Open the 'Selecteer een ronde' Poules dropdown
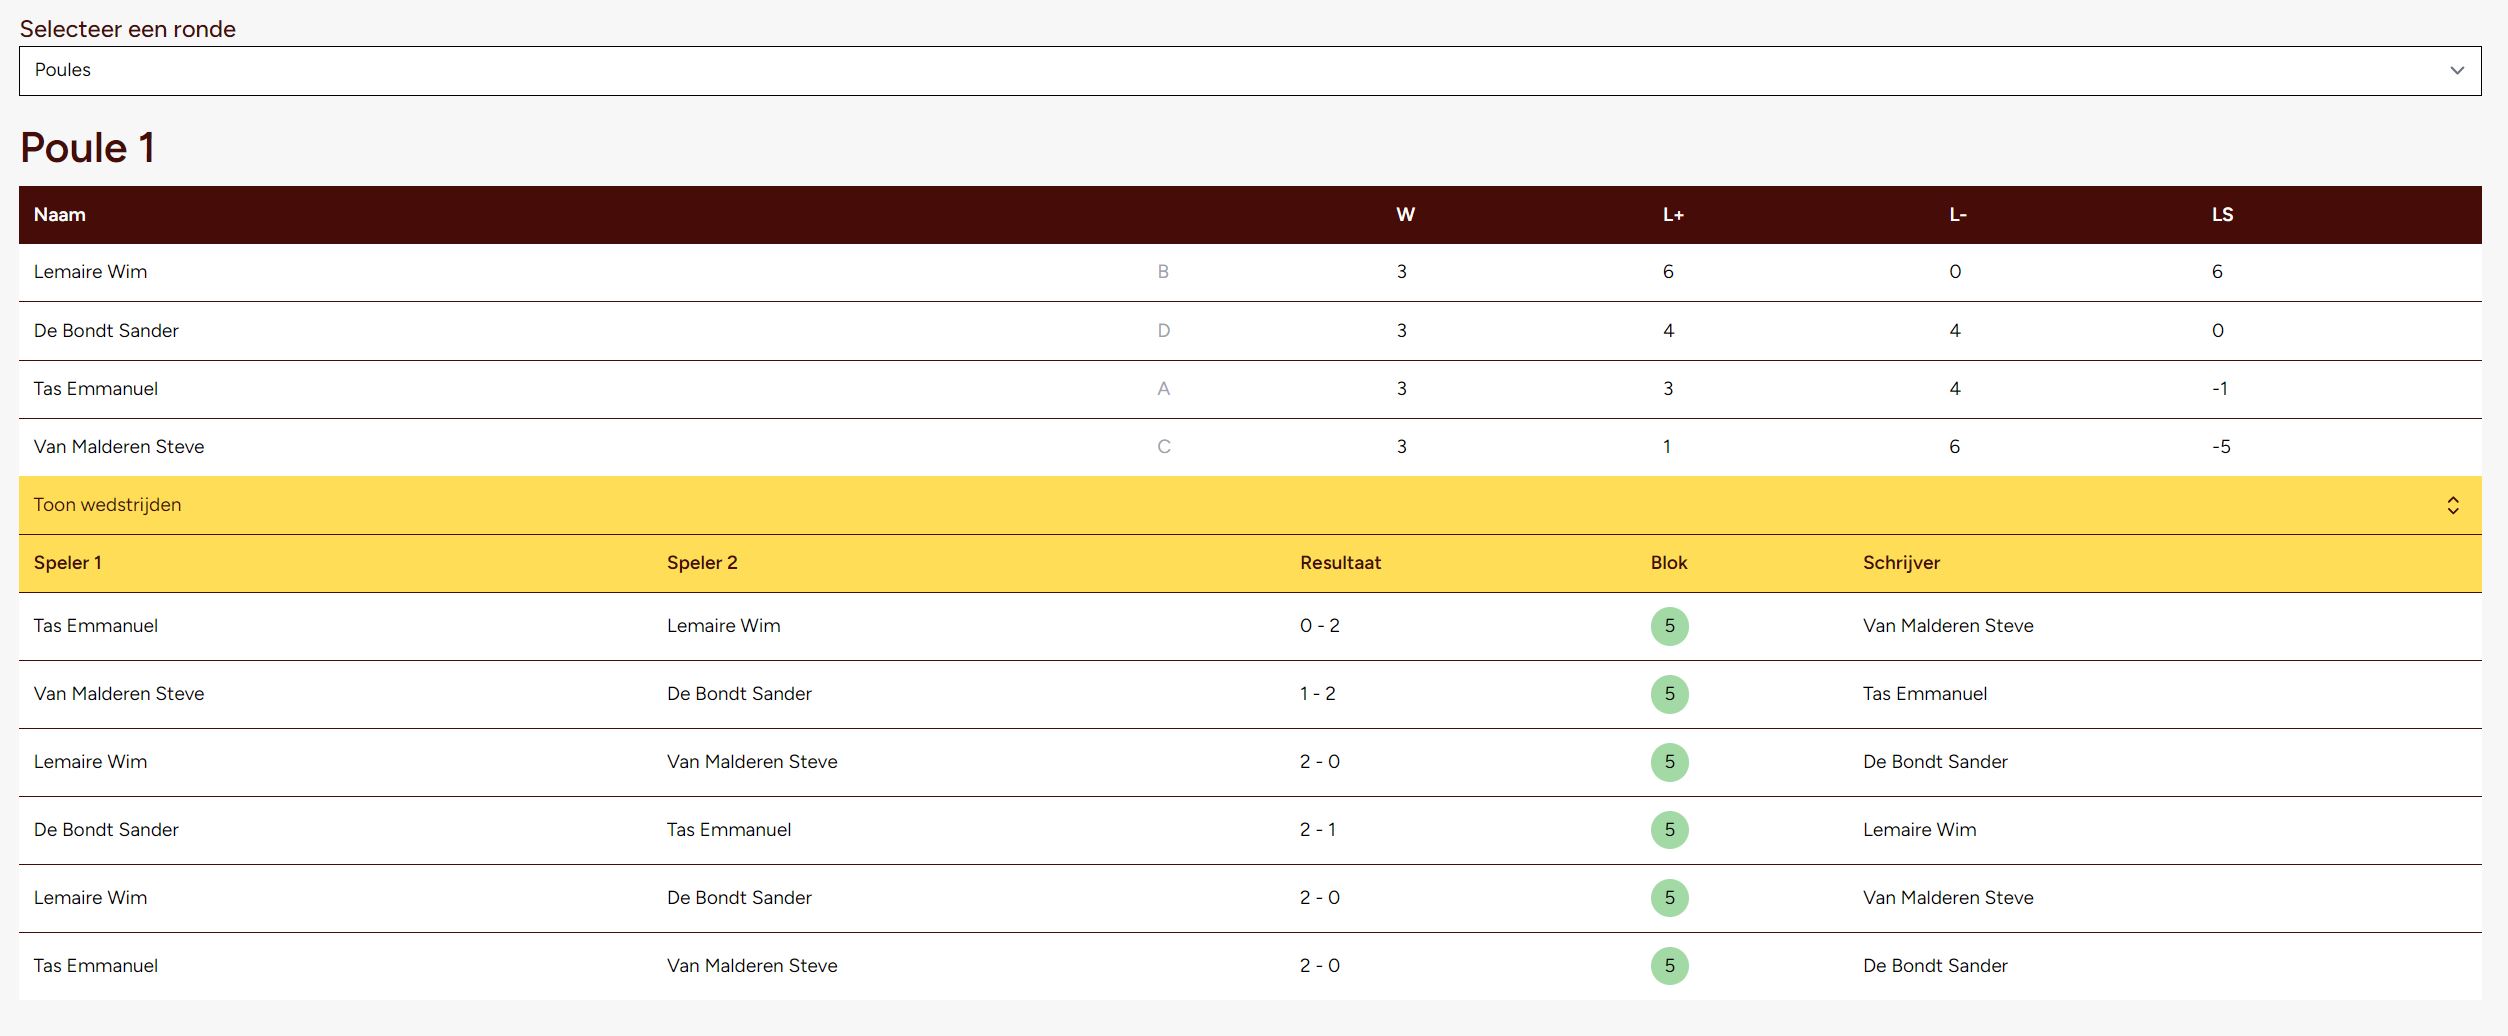 pyautogui.click(x=1248, y=71)
